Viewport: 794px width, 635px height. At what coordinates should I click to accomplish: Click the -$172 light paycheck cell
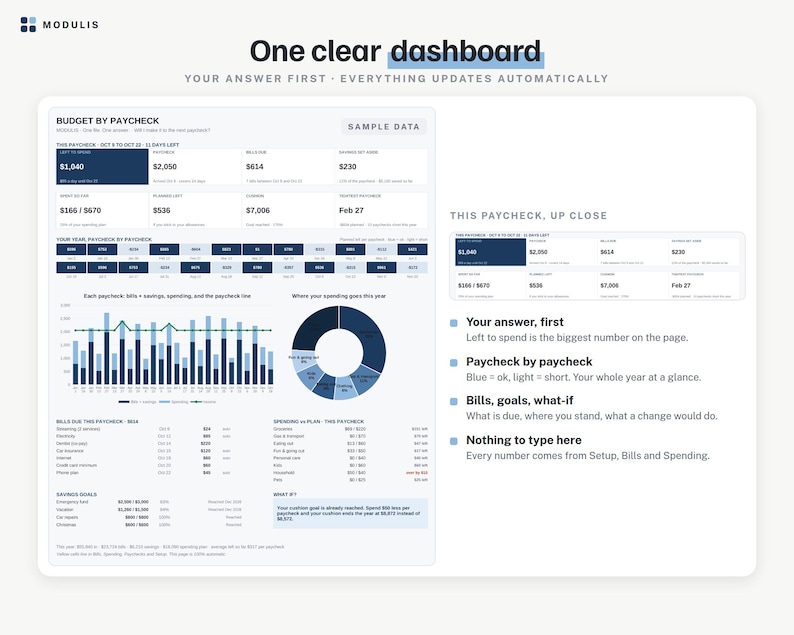point(412,267)
